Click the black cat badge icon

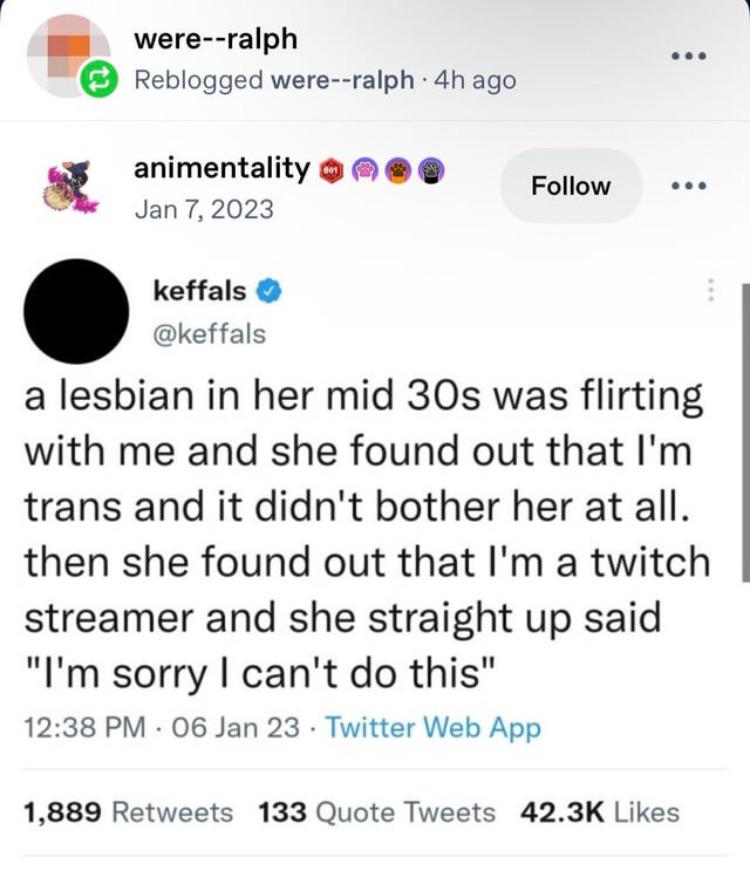(x=433, y=168)
